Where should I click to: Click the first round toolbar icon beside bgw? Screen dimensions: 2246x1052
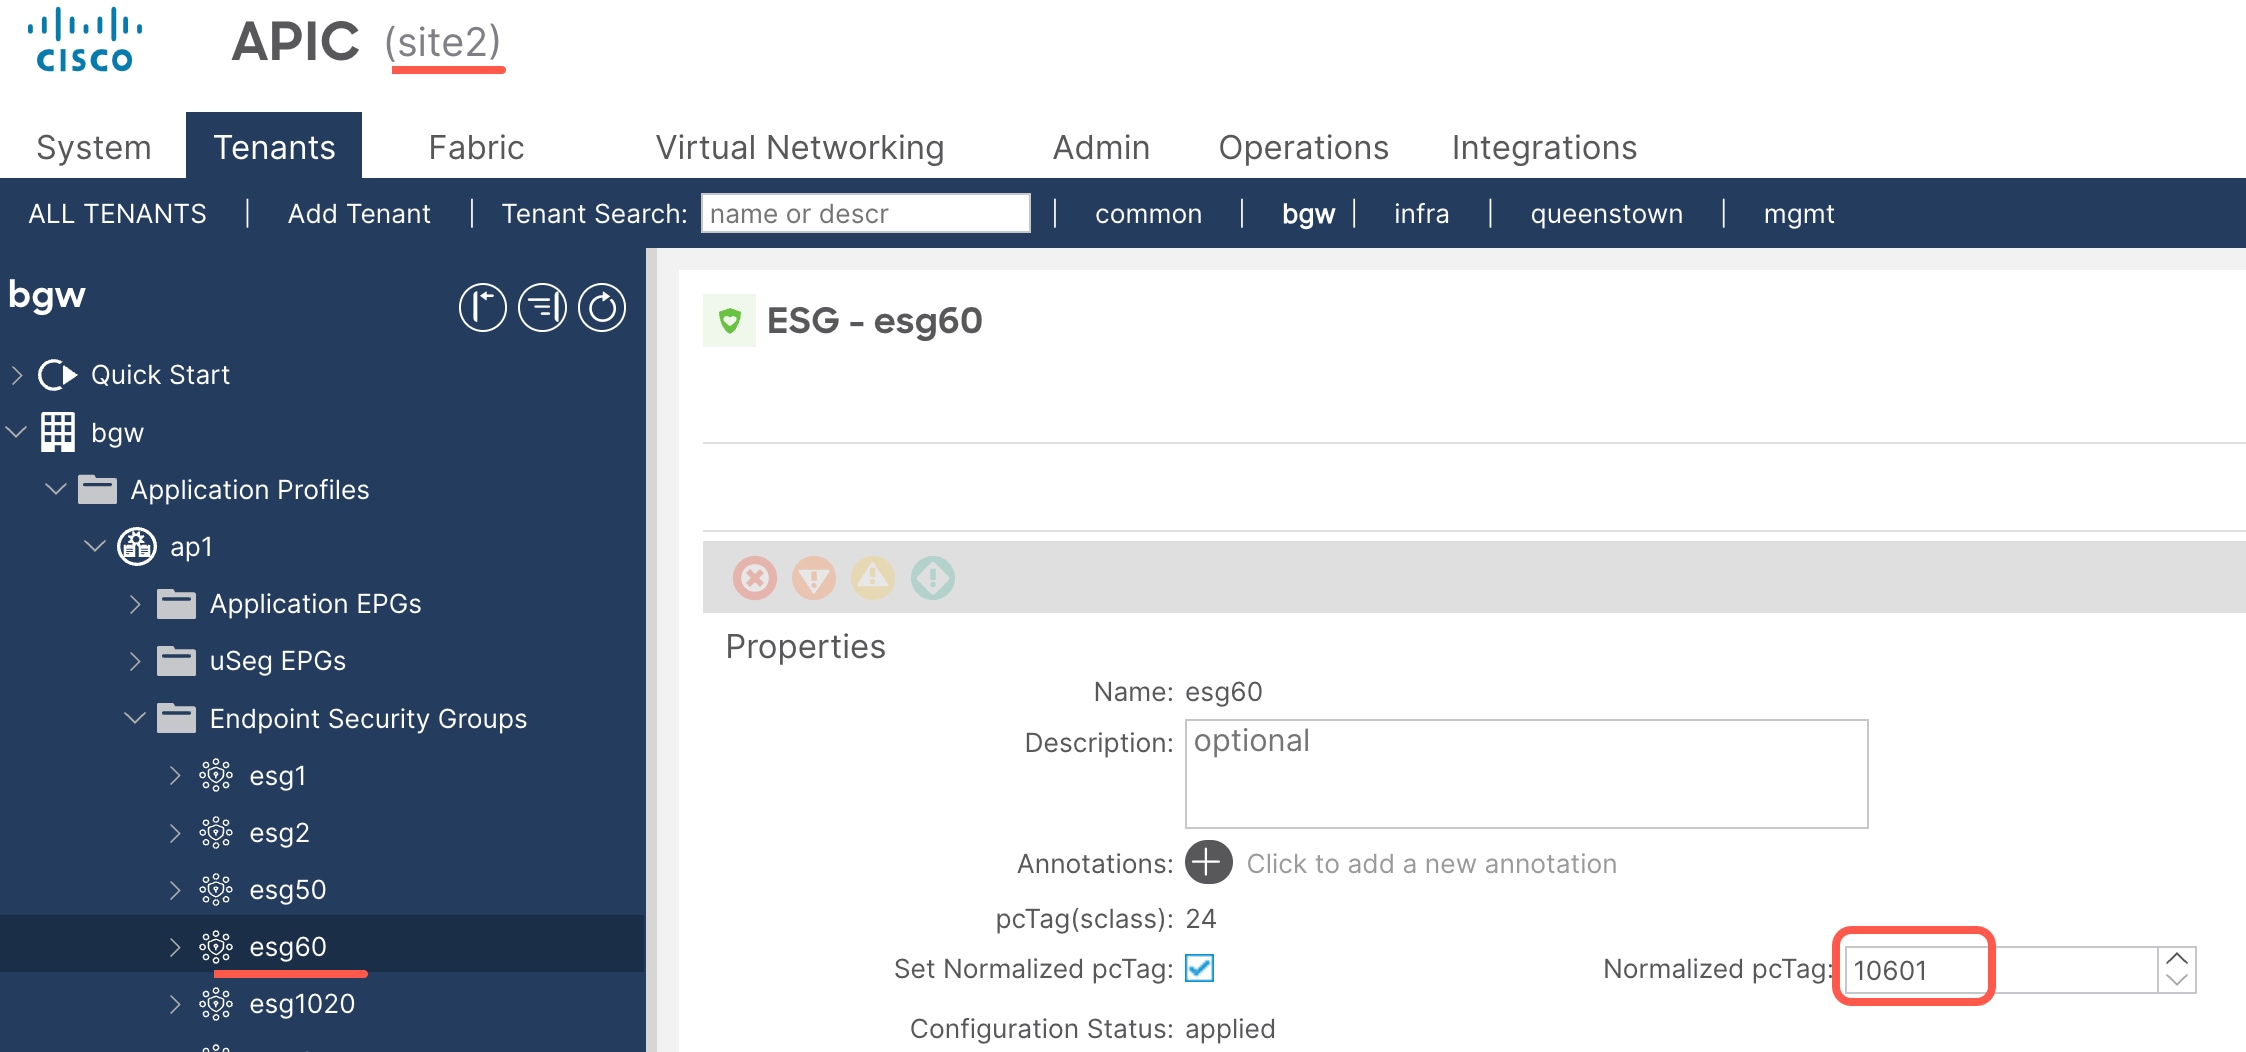[483, 307]
